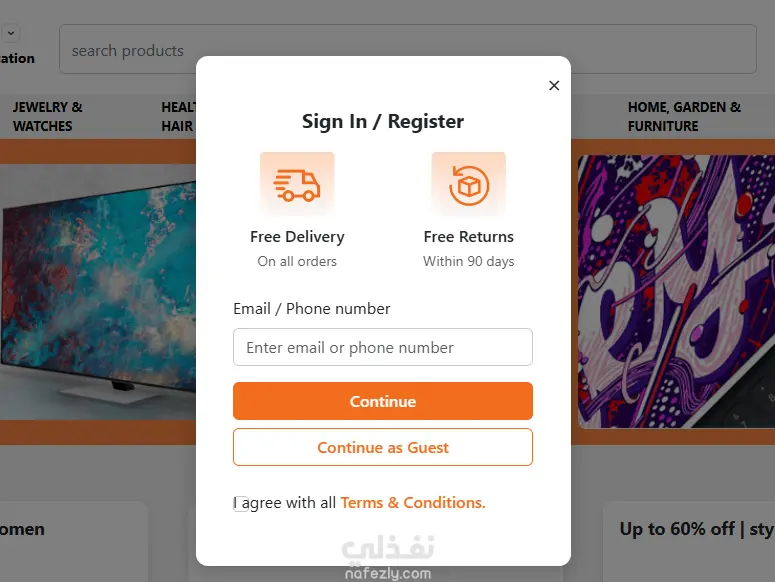
Task: Choose Continue as Guest
Action: (x=383, y=447)
